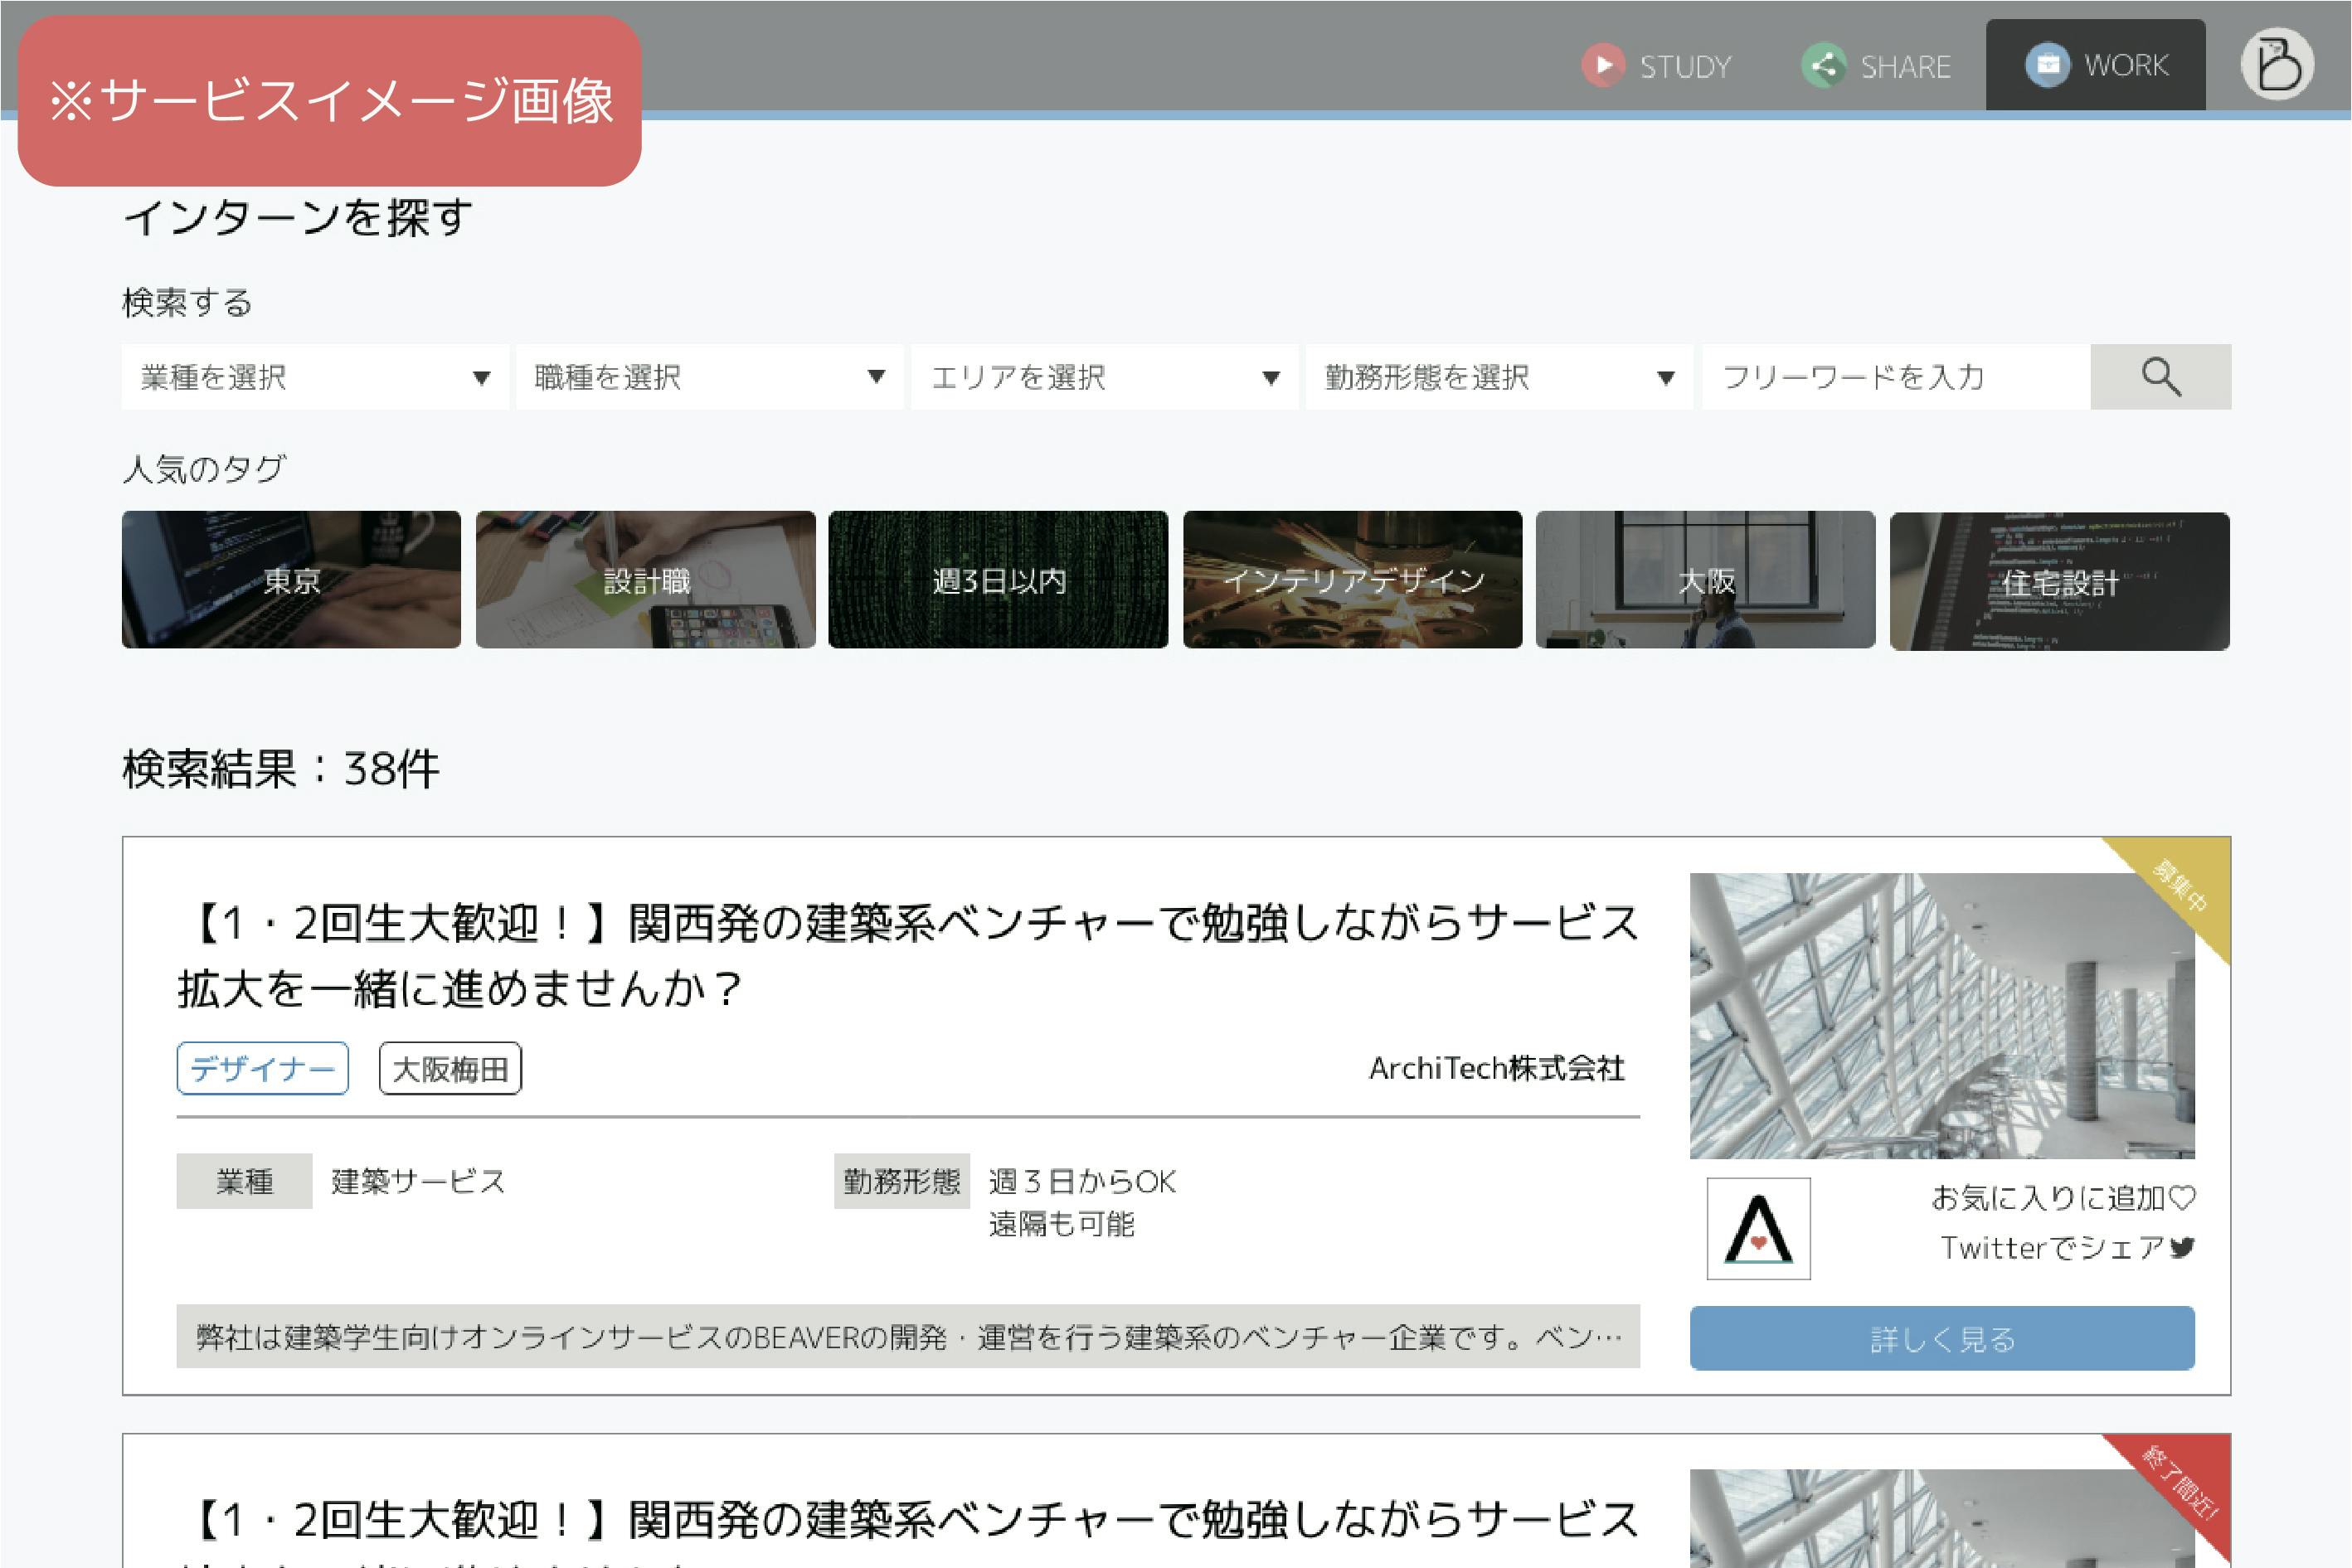Screen dimensions: 2352x1568
Task: Click the favorite heart icon
Action: 2183,1197
